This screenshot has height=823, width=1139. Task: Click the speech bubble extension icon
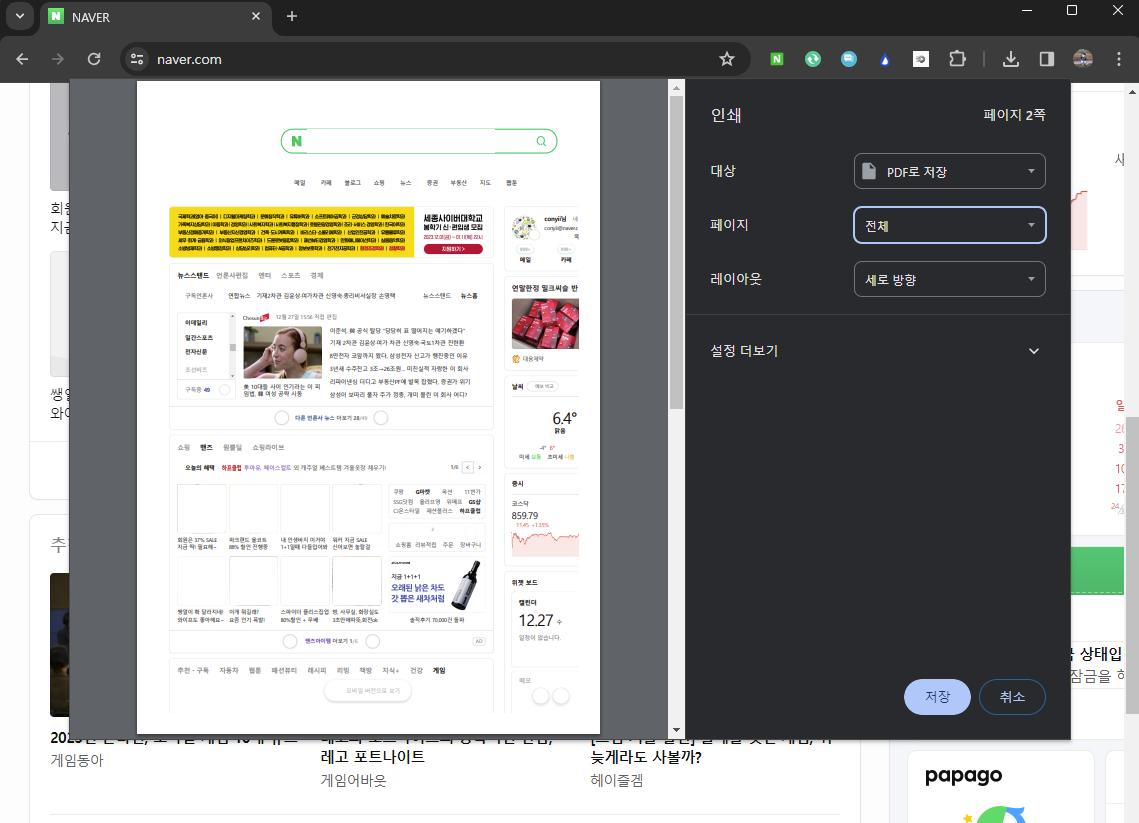(849, 59)
